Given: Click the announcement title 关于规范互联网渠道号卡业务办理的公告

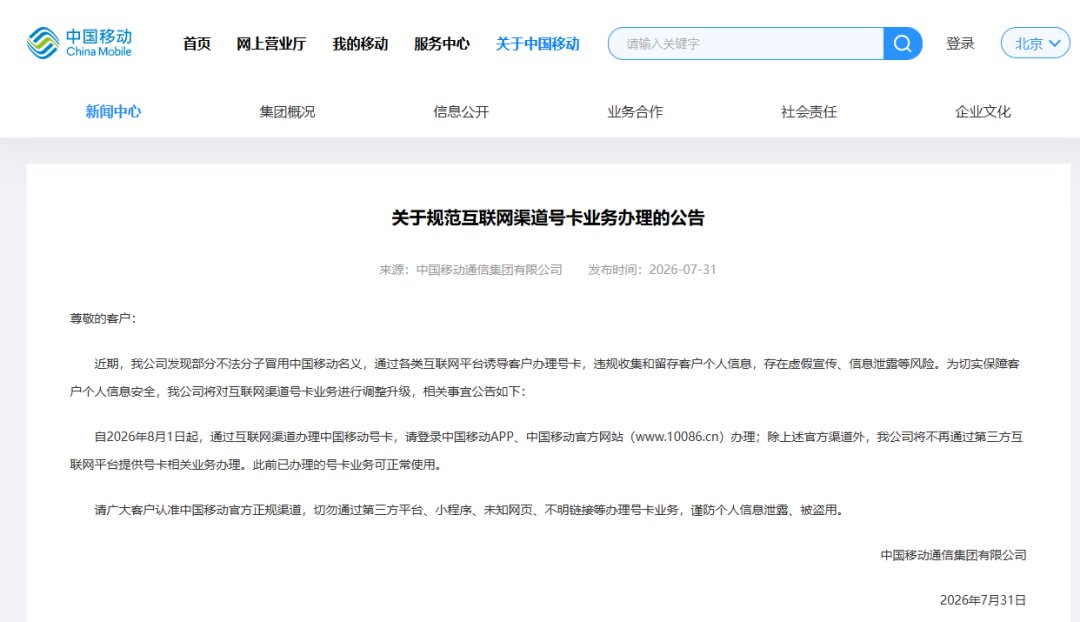Looking at the screenshot, I should pos(548,218).
